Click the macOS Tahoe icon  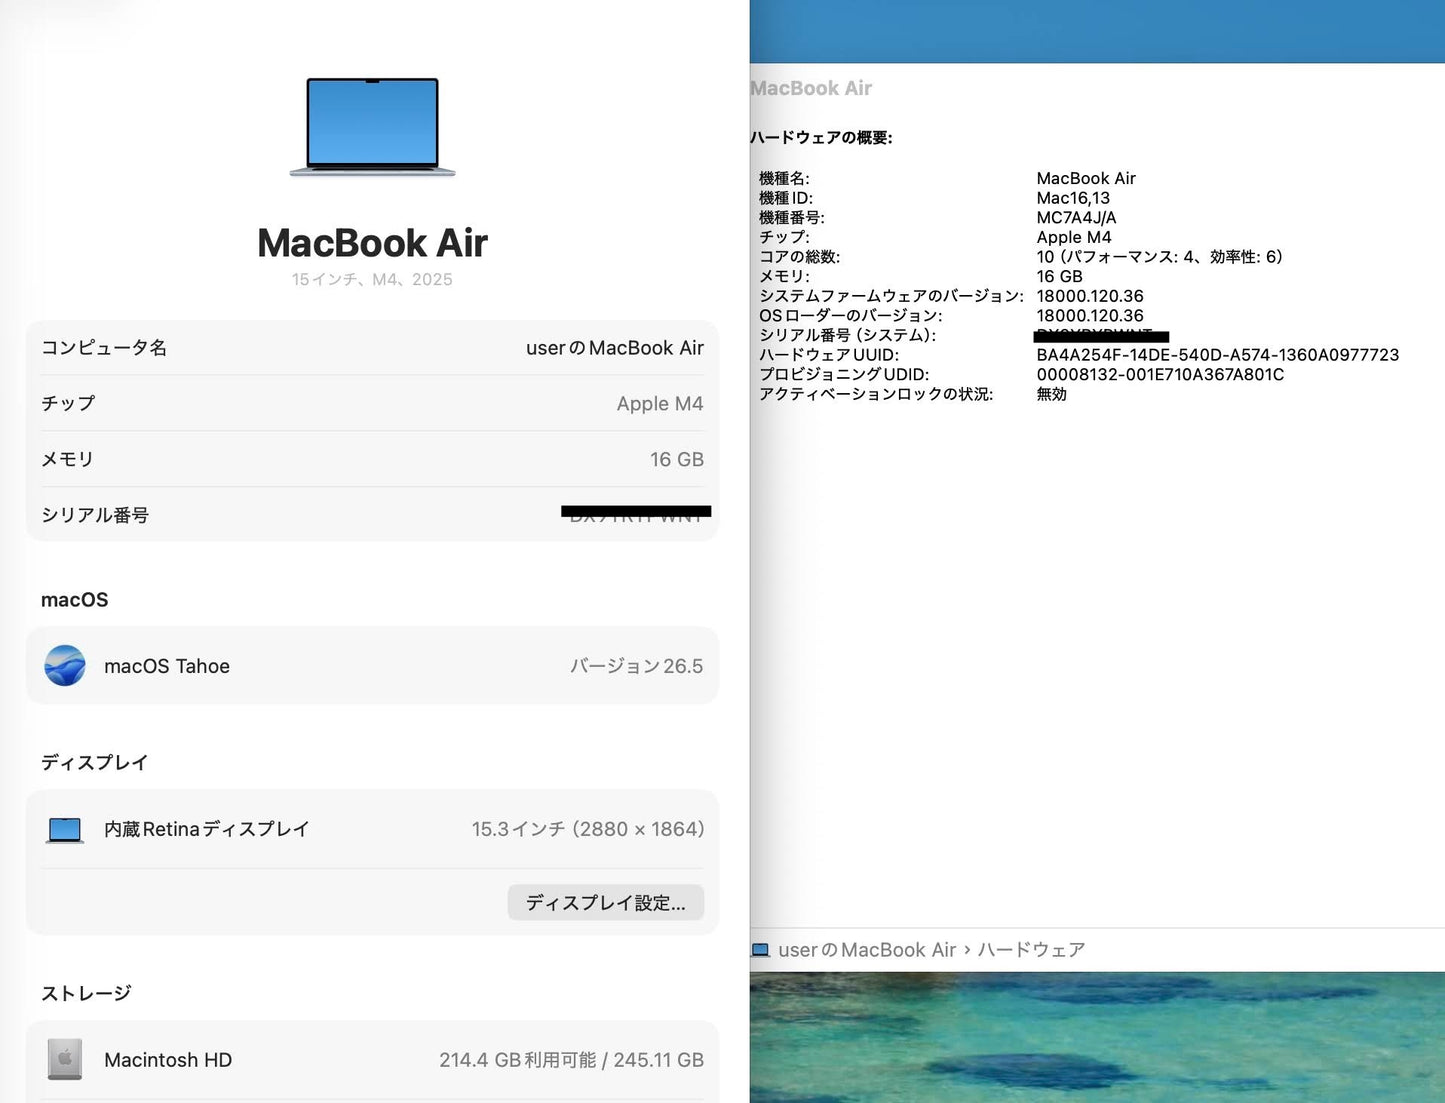pyautogui.click(x=65, y=666)
